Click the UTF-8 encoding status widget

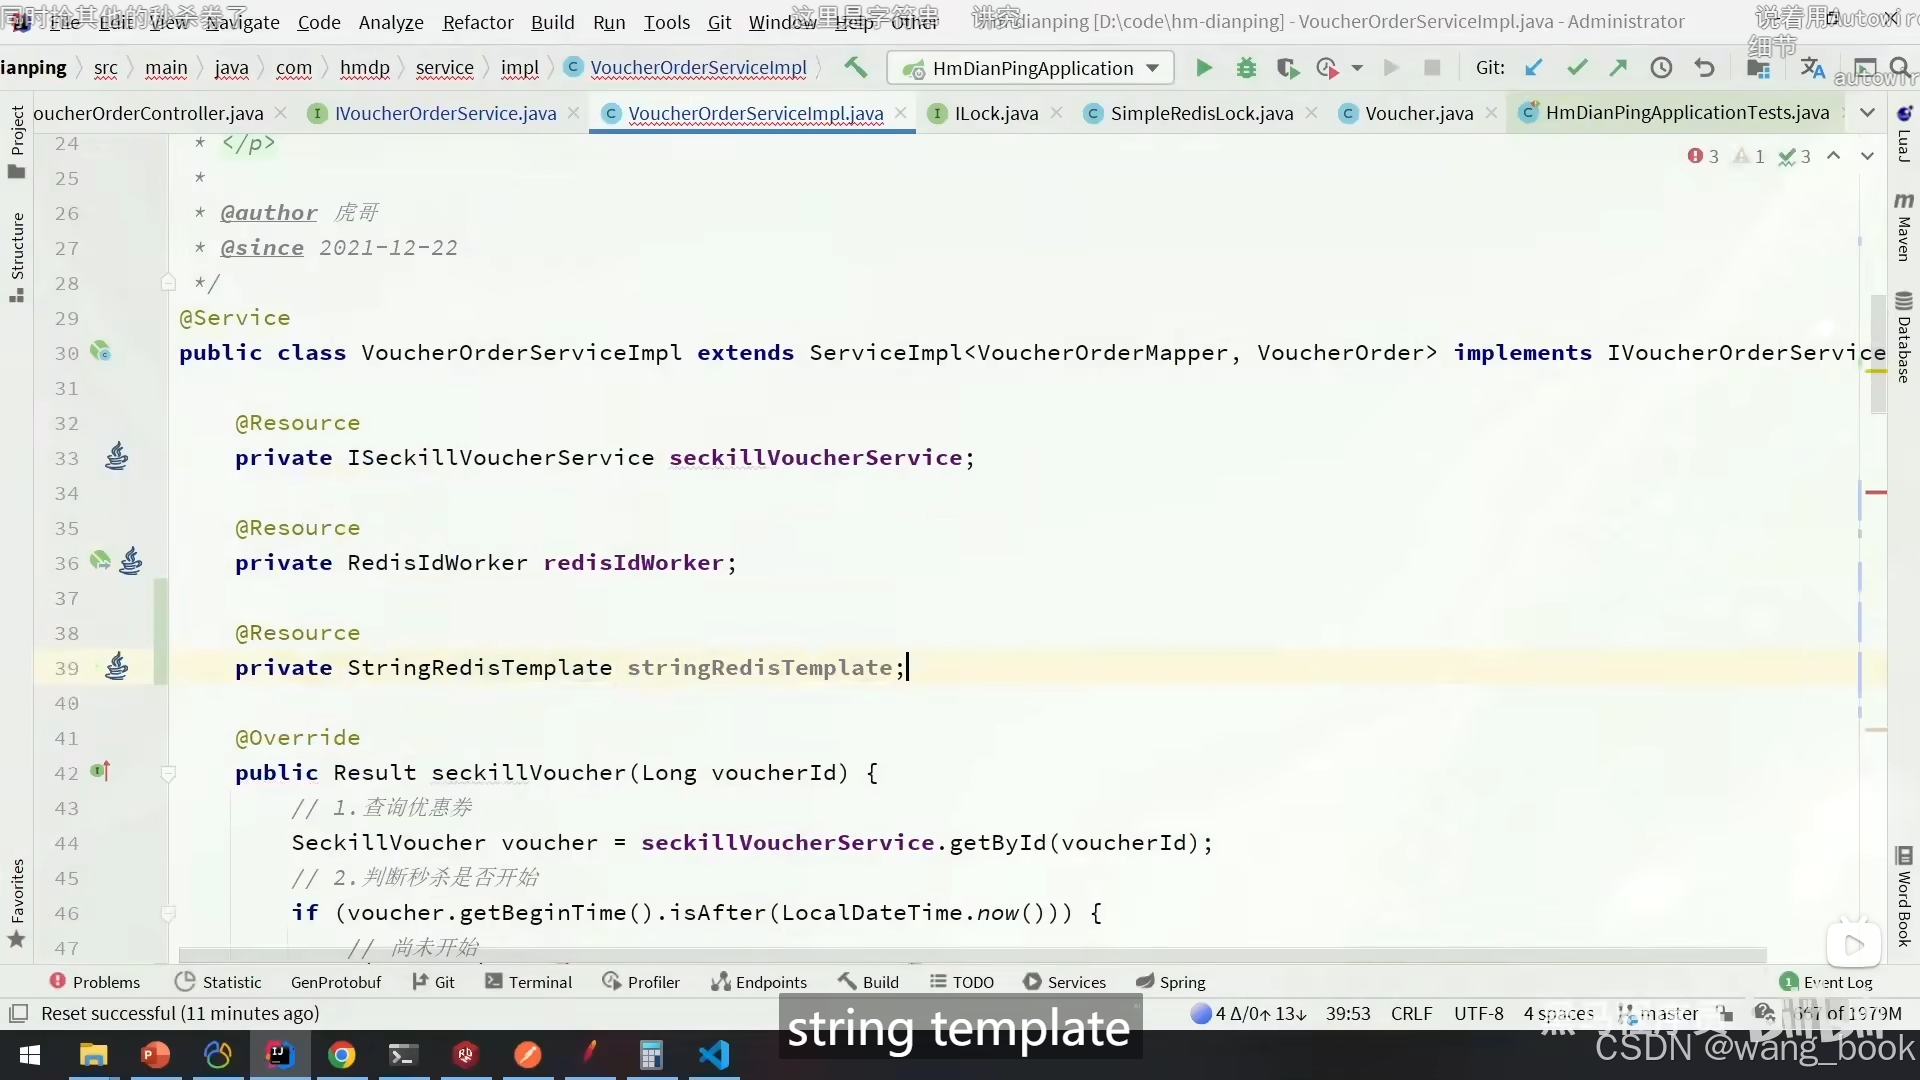click(x=1478, y=1013)
